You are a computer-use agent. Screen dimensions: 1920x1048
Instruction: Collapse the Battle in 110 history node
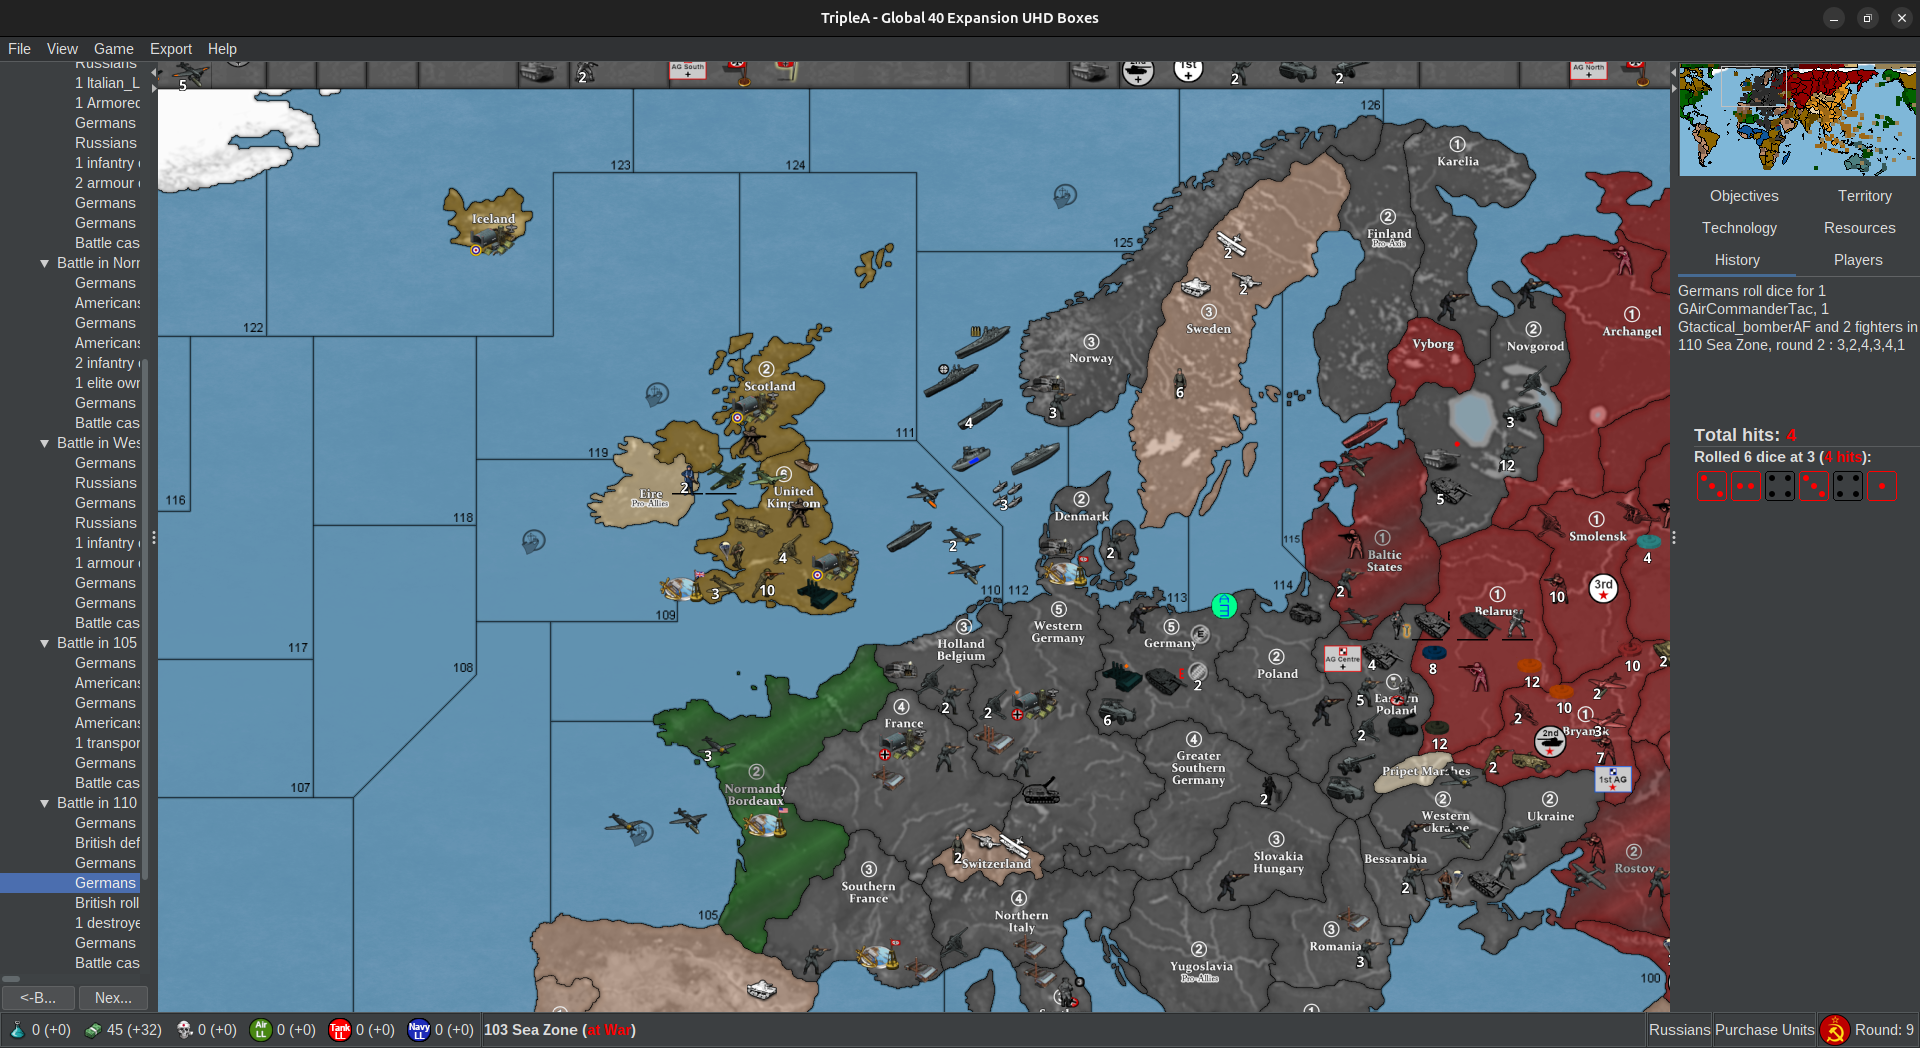point(44,803)
